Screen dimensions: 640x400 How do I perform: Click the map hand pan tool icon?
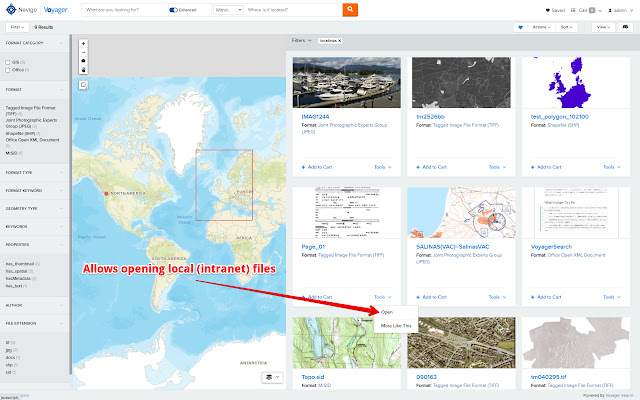(83, 70)
